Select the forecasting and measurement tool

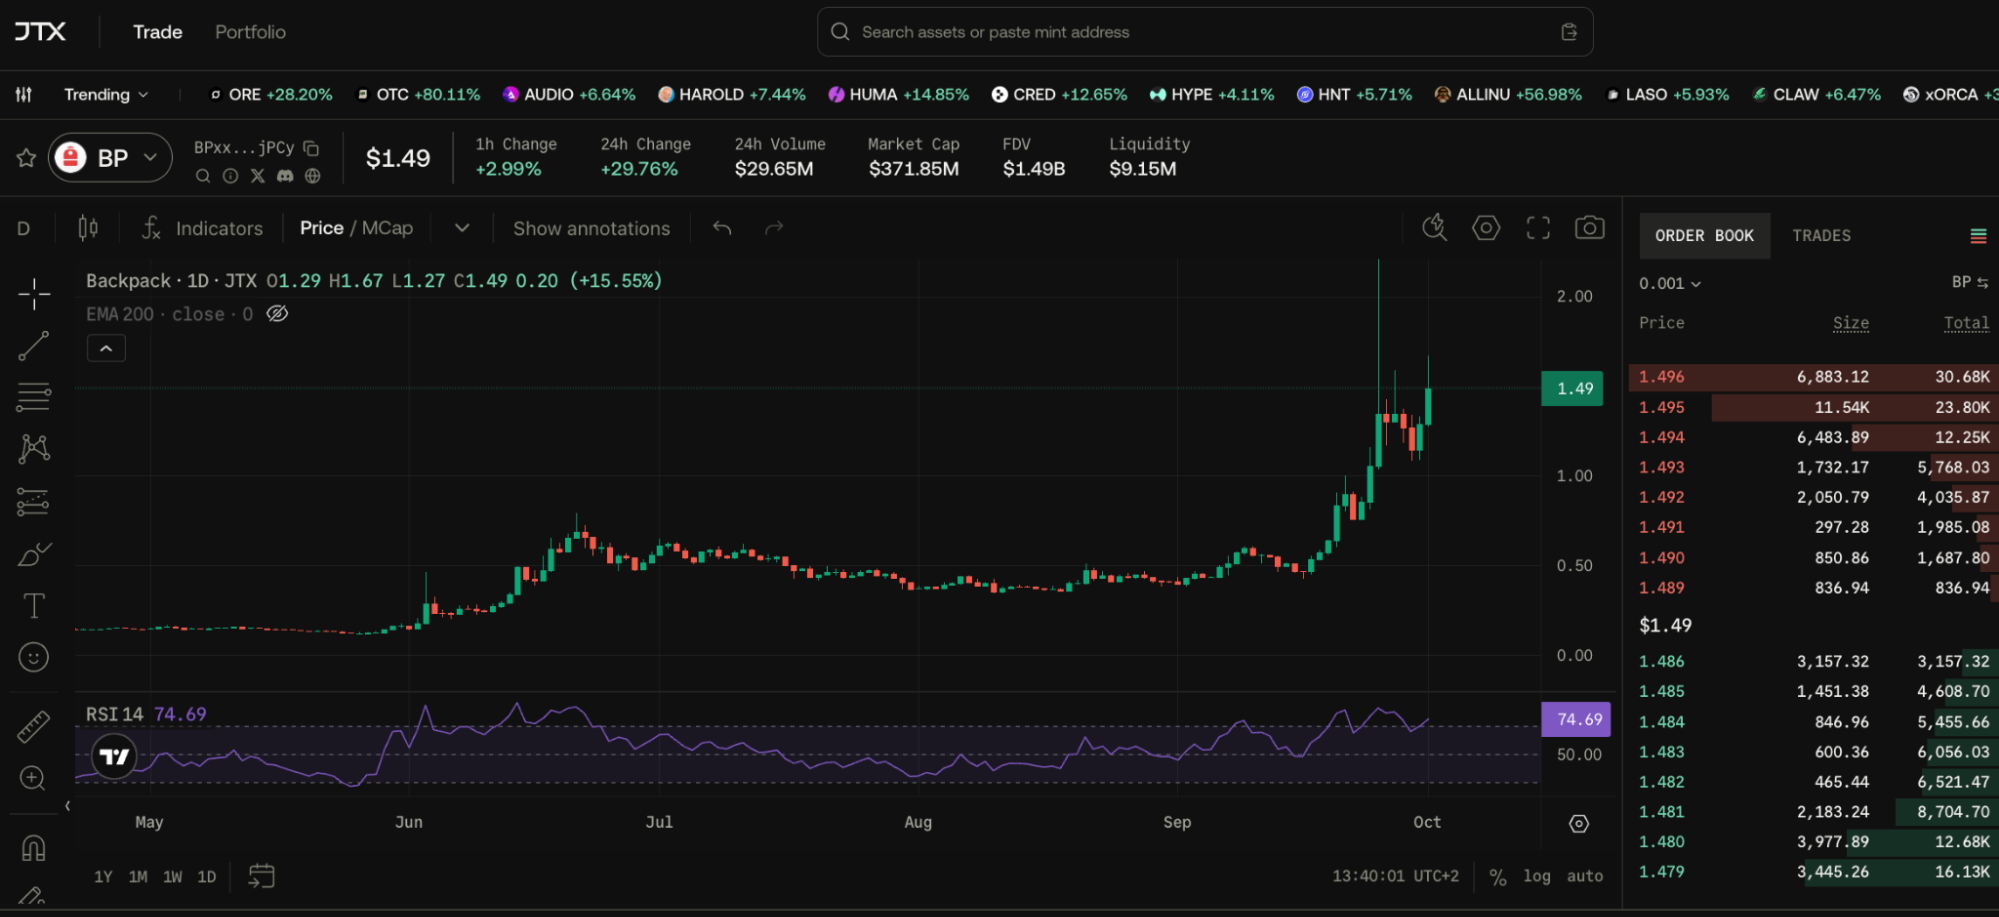pos(34,501)
